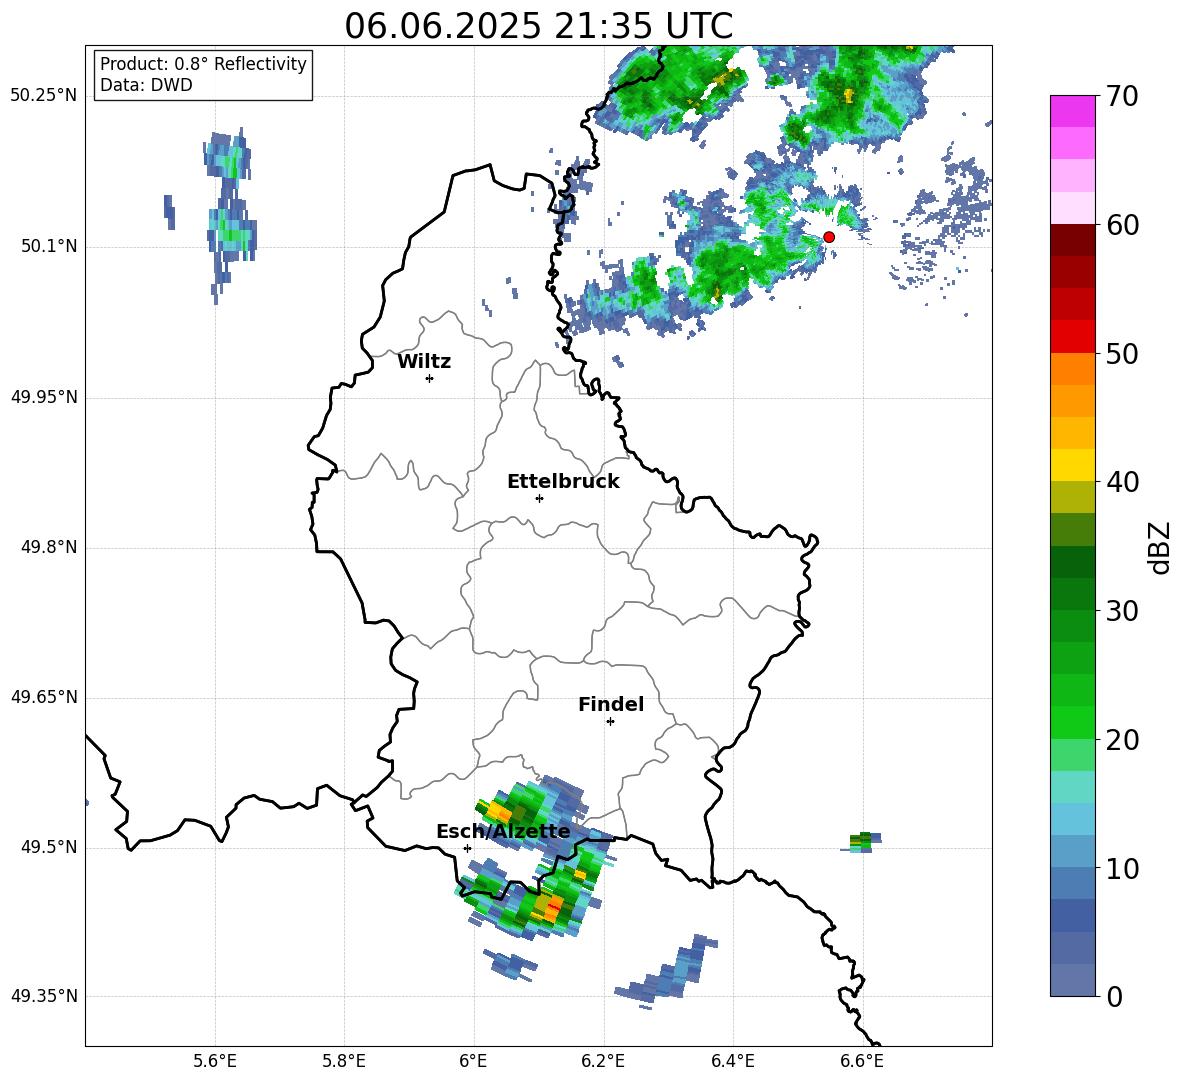Click the dBZ colorbar axis title
The width and height of the screenshot is (1184, 1081).
click(1159, 547)
